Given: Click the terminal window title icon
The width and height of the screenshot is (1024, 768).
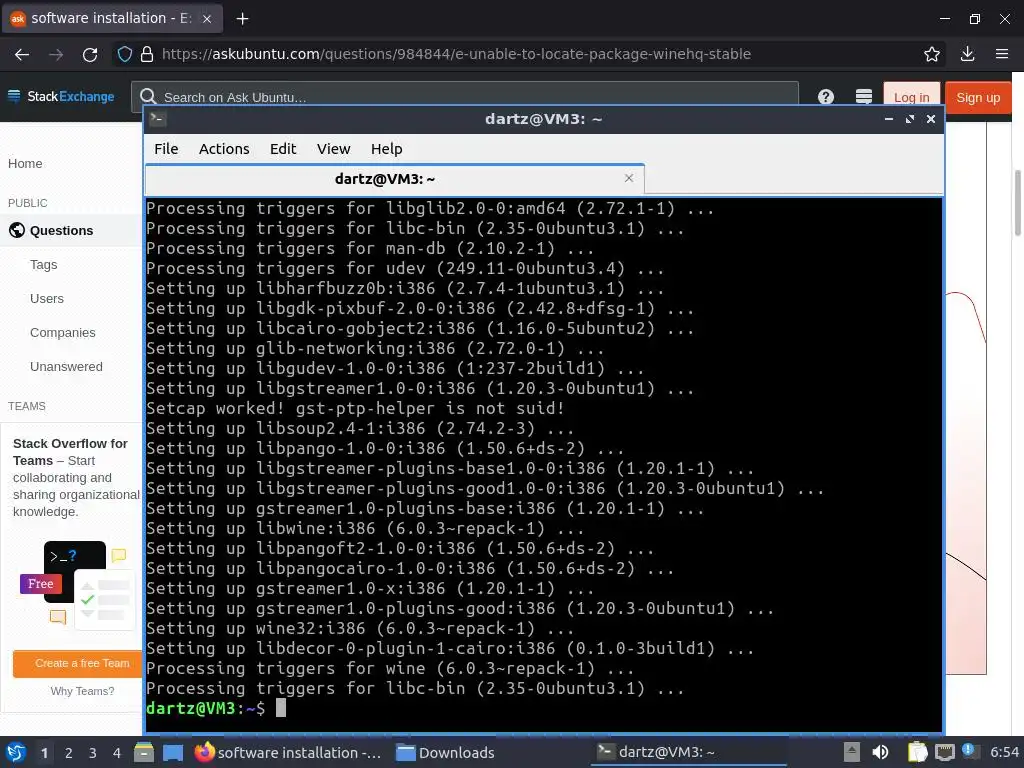Looking at the screenshot, I should pos(157,119).
